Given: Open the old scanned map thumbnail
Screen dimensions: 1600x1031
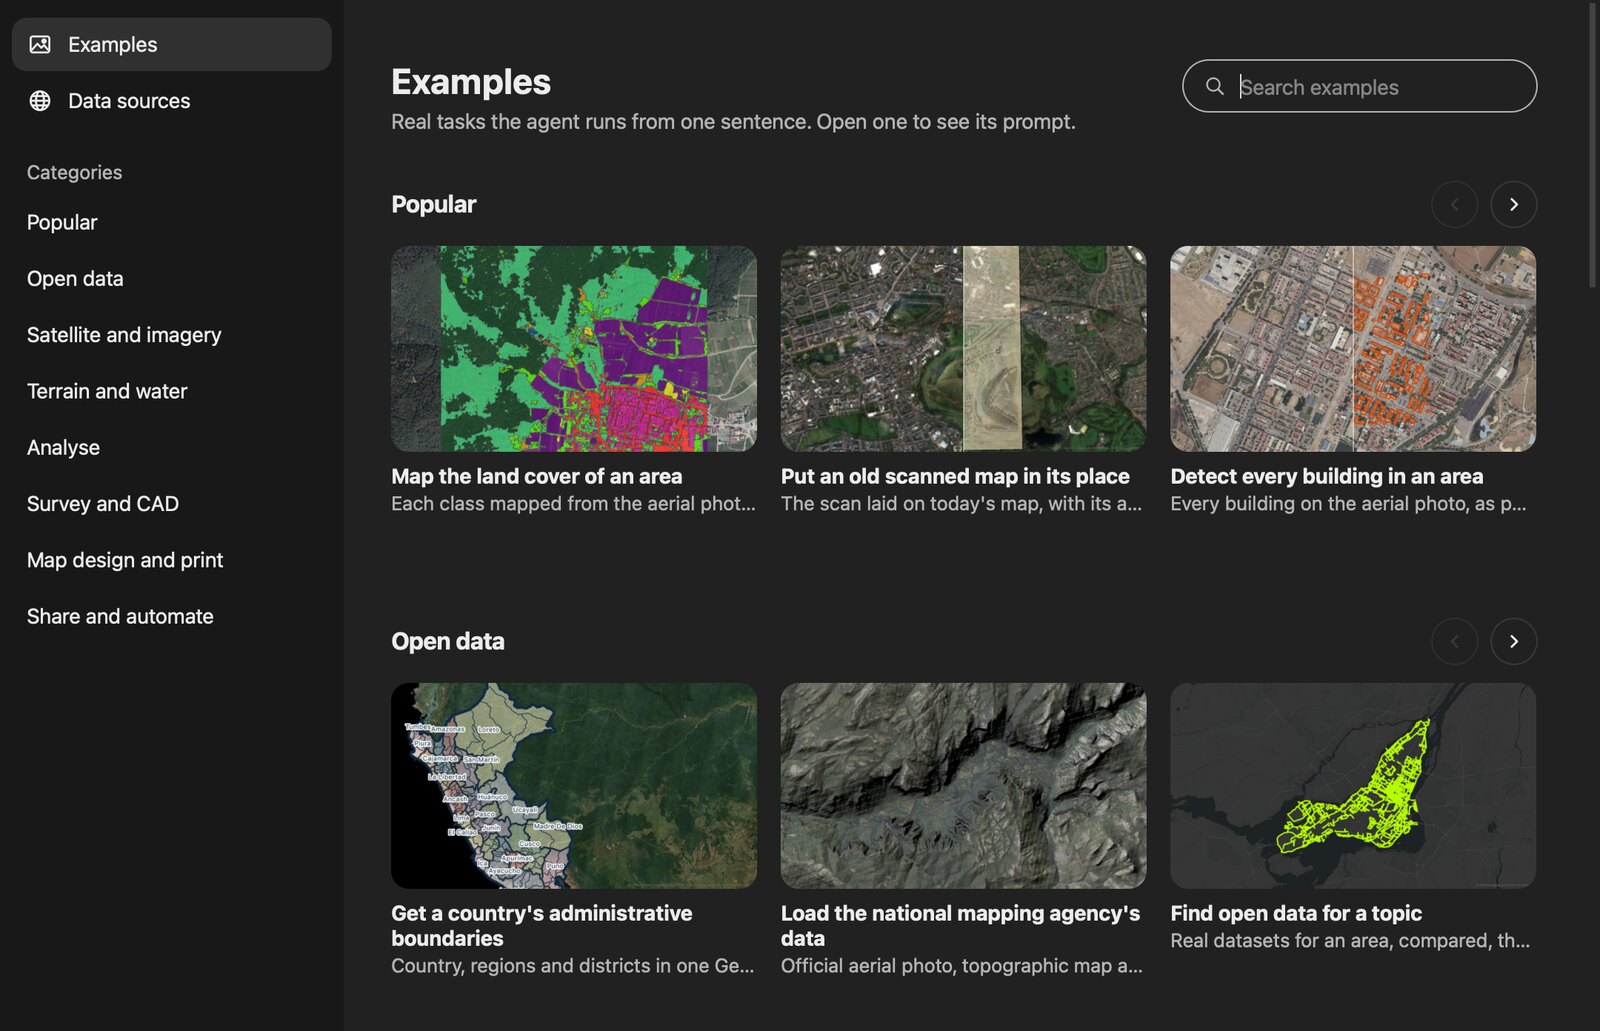Looking at the screenshot, I should click(964, 349).
